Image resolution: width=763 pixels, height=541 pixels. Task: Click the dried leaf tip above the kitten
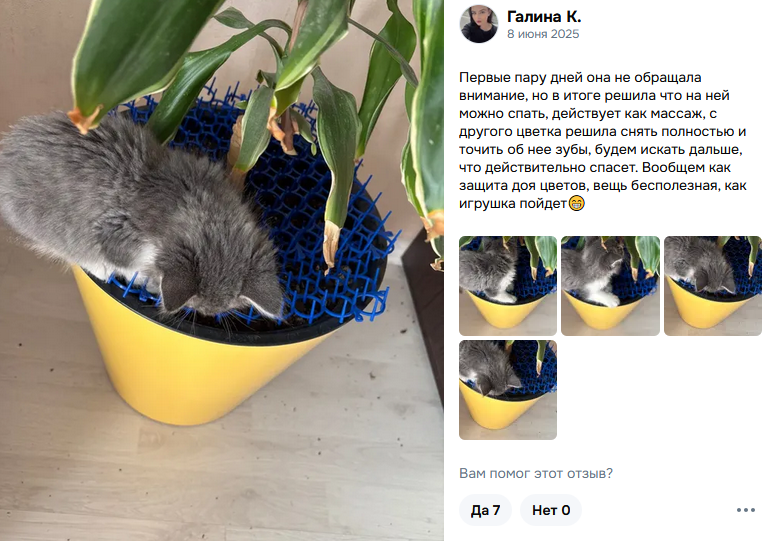click(82, 119)
